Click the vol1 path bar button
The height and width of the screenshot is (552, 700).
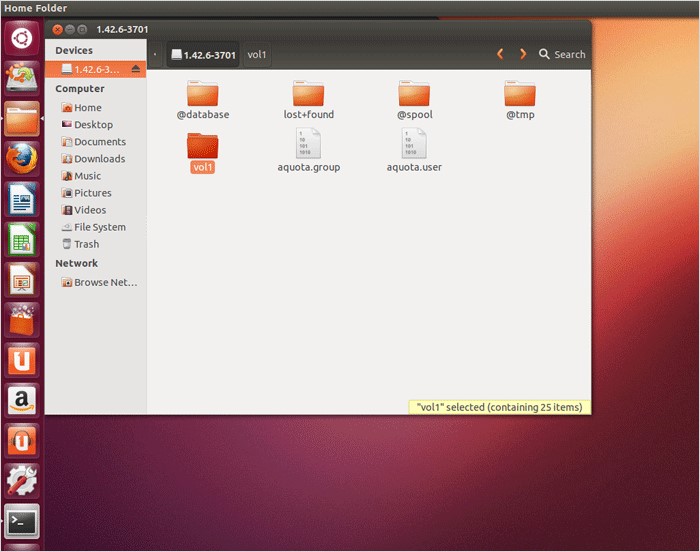coord(257,54)
